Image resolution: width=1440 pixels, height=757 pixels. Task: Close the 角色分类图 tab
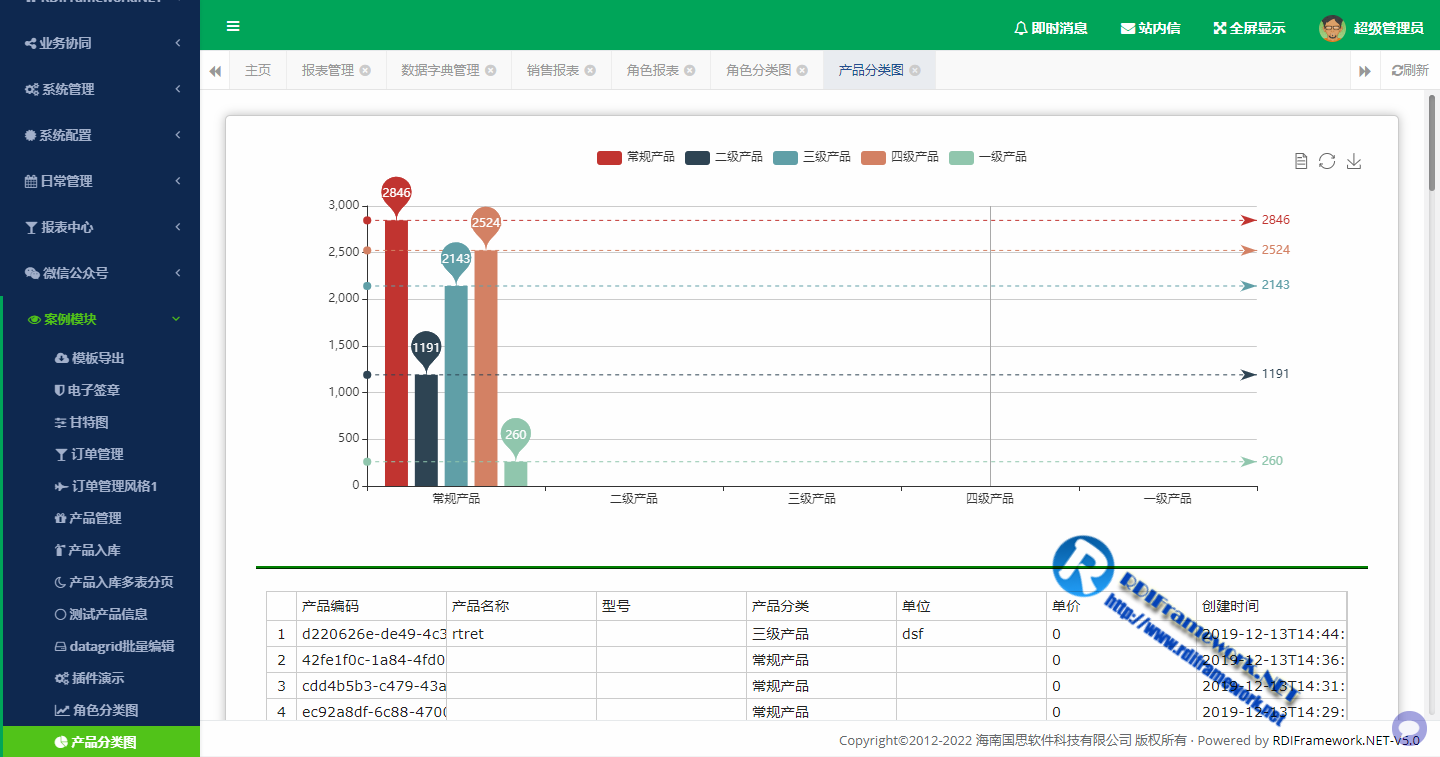click(802, 70)
